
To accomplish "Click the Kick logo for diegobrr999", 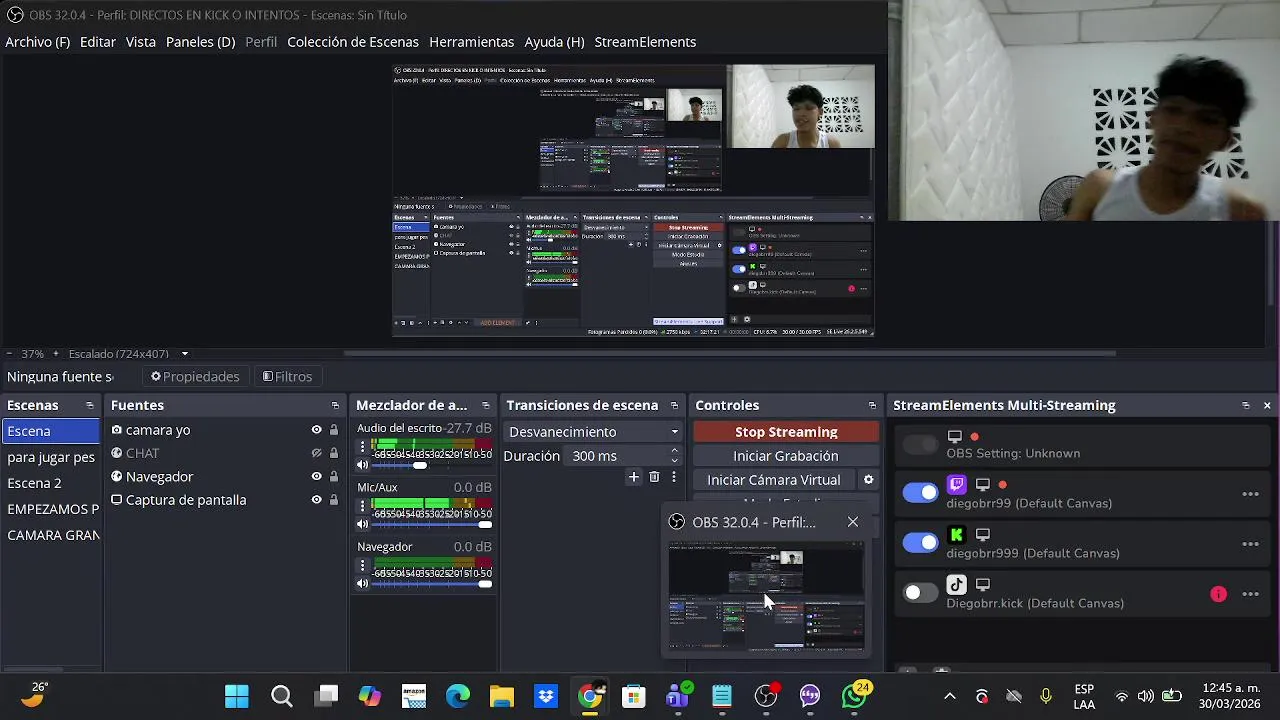I will [957, 535].
